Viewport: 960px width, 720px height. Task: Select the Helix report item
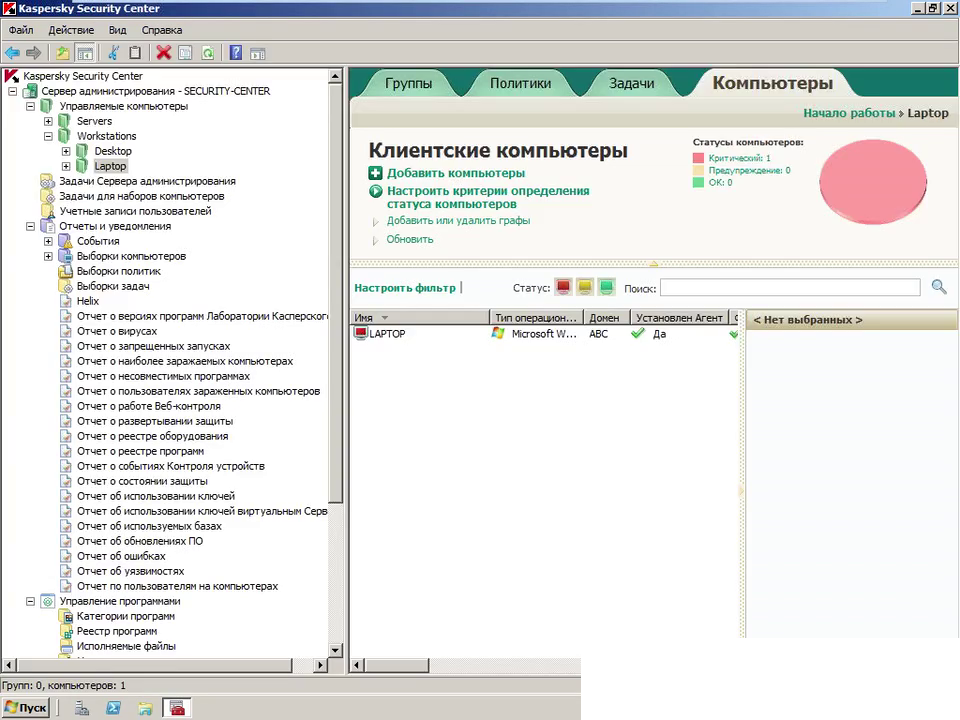pyautogui.click(x=88, y=301)
